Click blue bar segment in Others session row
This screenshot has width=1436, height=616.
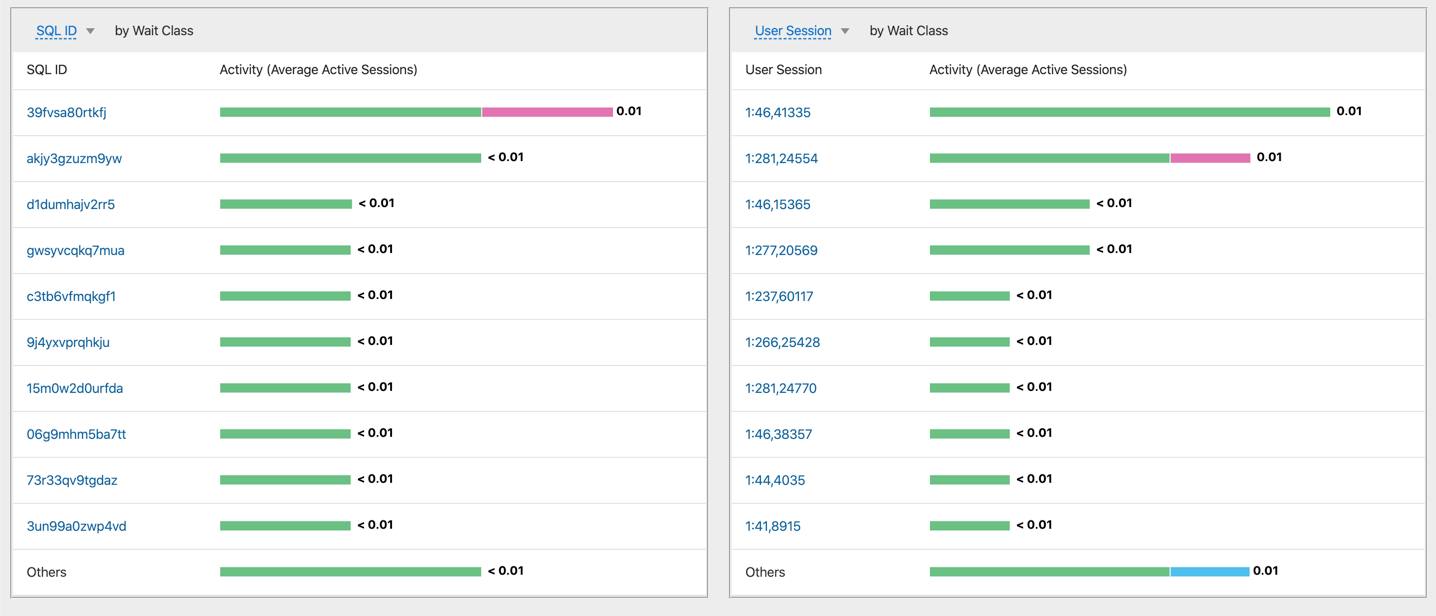coord(1209,572)
